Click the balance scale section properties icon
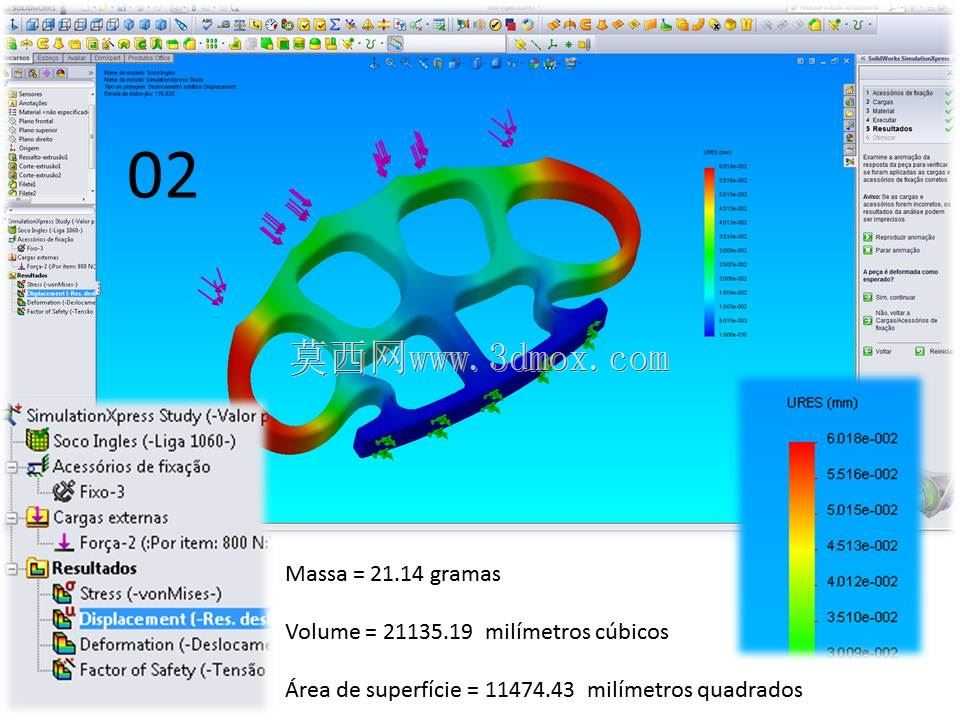Image resolution: width=960 pixels, height=720 pixels. pyautogui.click(x=239, y=25)
